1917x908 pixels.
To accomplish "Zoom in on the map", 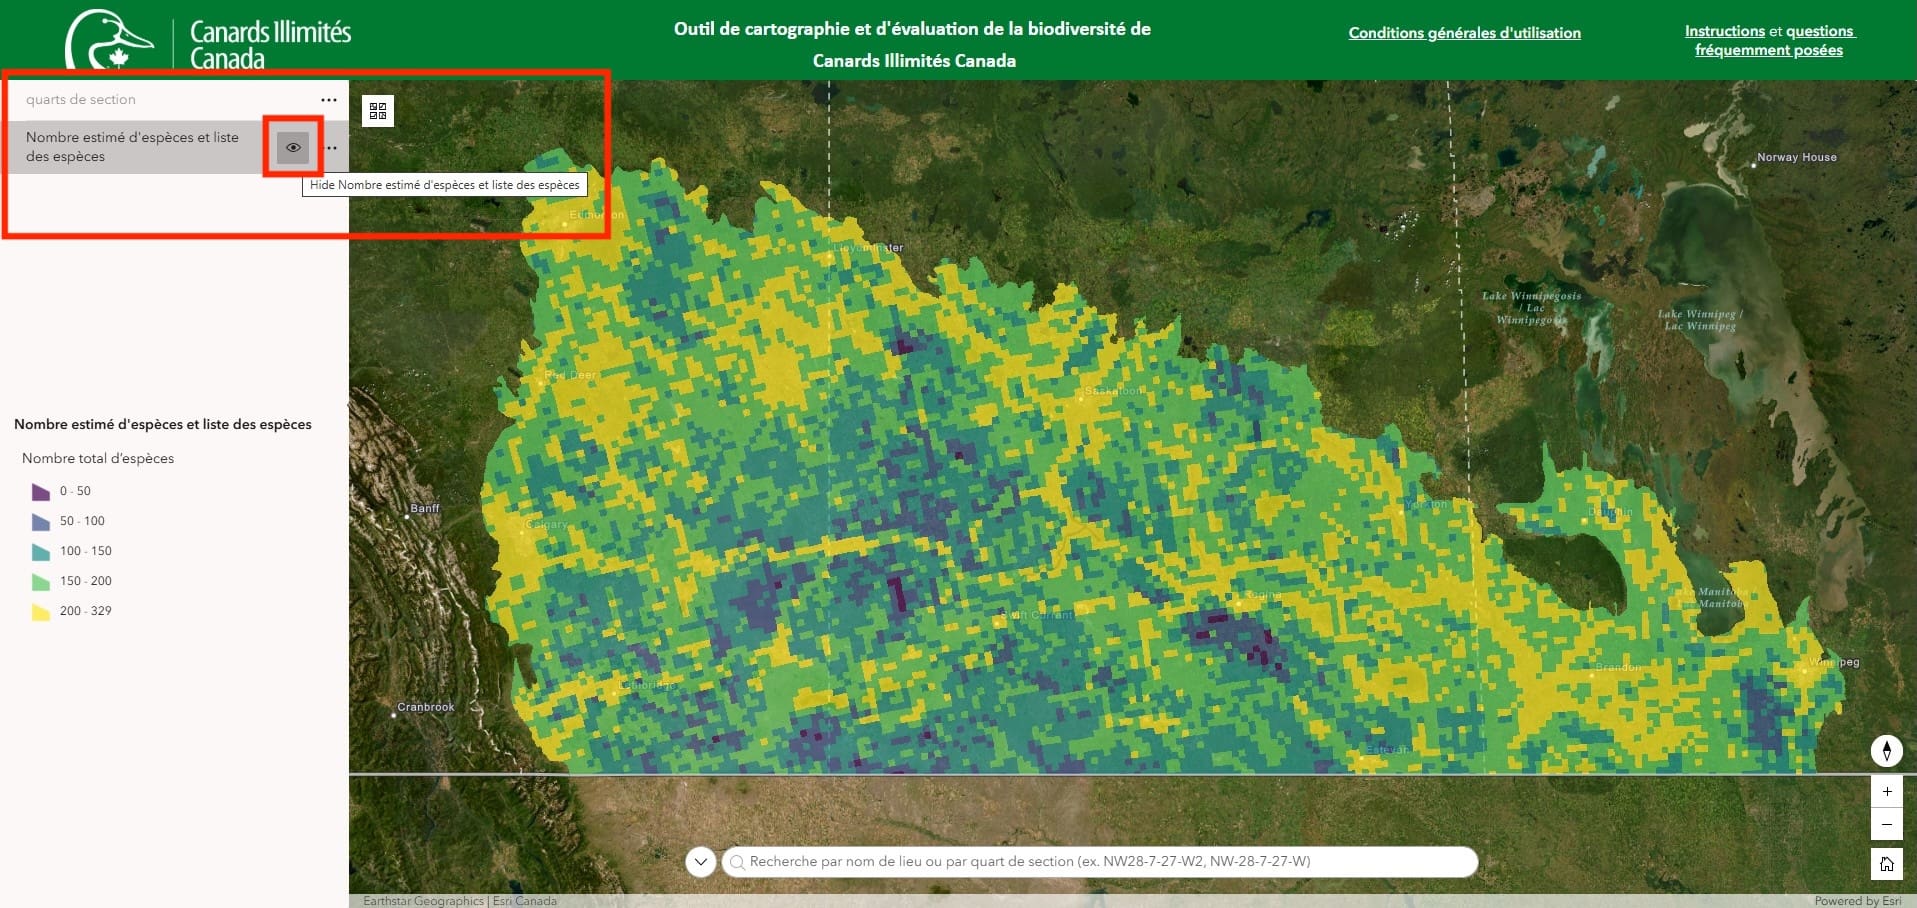I will coord(1886,791).
